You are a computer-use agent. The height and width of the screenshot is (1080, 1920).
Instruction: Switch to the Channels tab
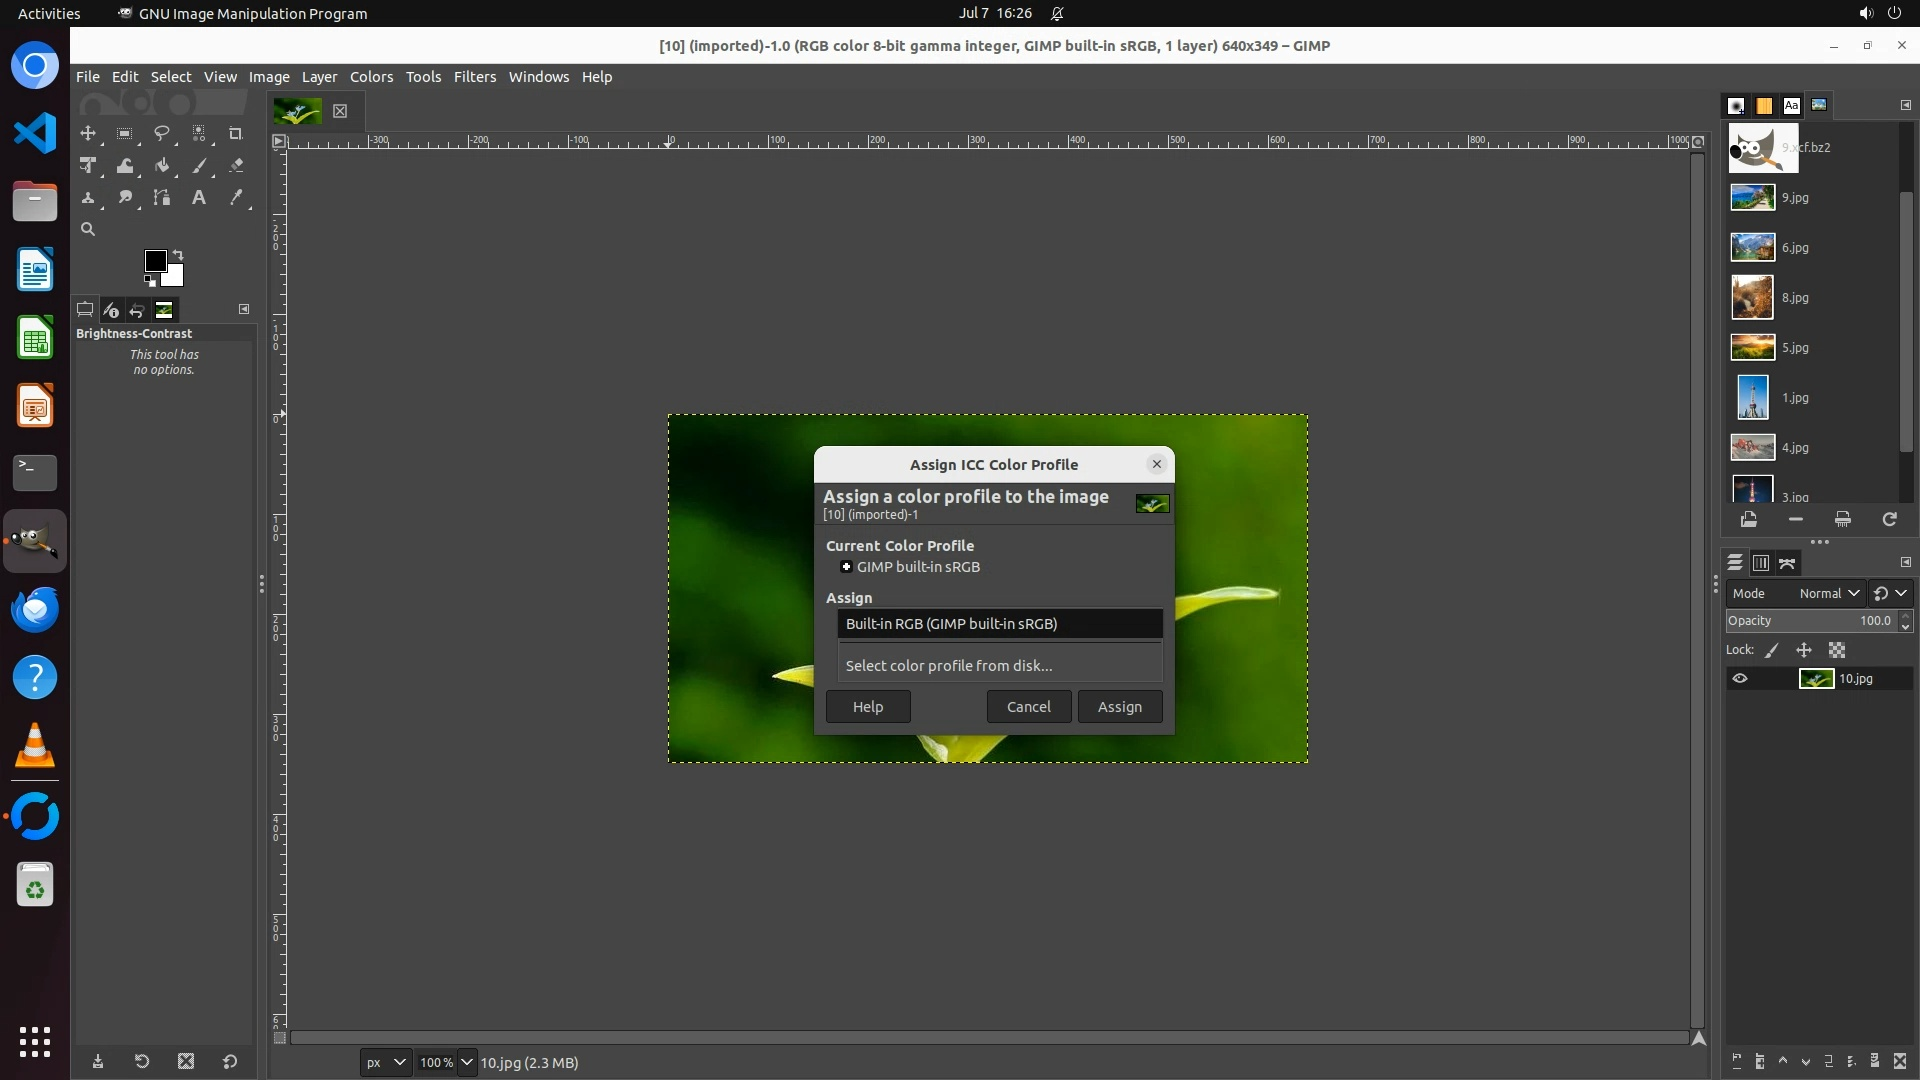tap(1761, 564)
